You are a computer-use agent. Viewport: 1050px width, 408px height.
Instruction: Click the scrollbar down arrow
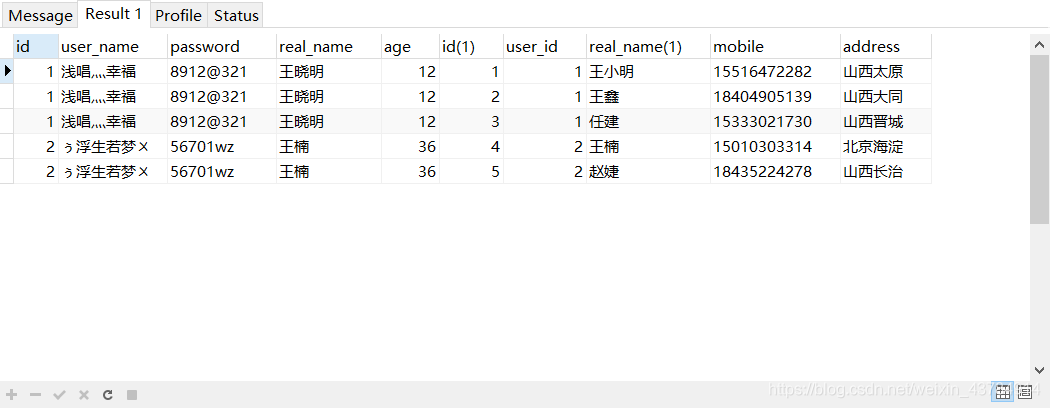[1039, 369]
